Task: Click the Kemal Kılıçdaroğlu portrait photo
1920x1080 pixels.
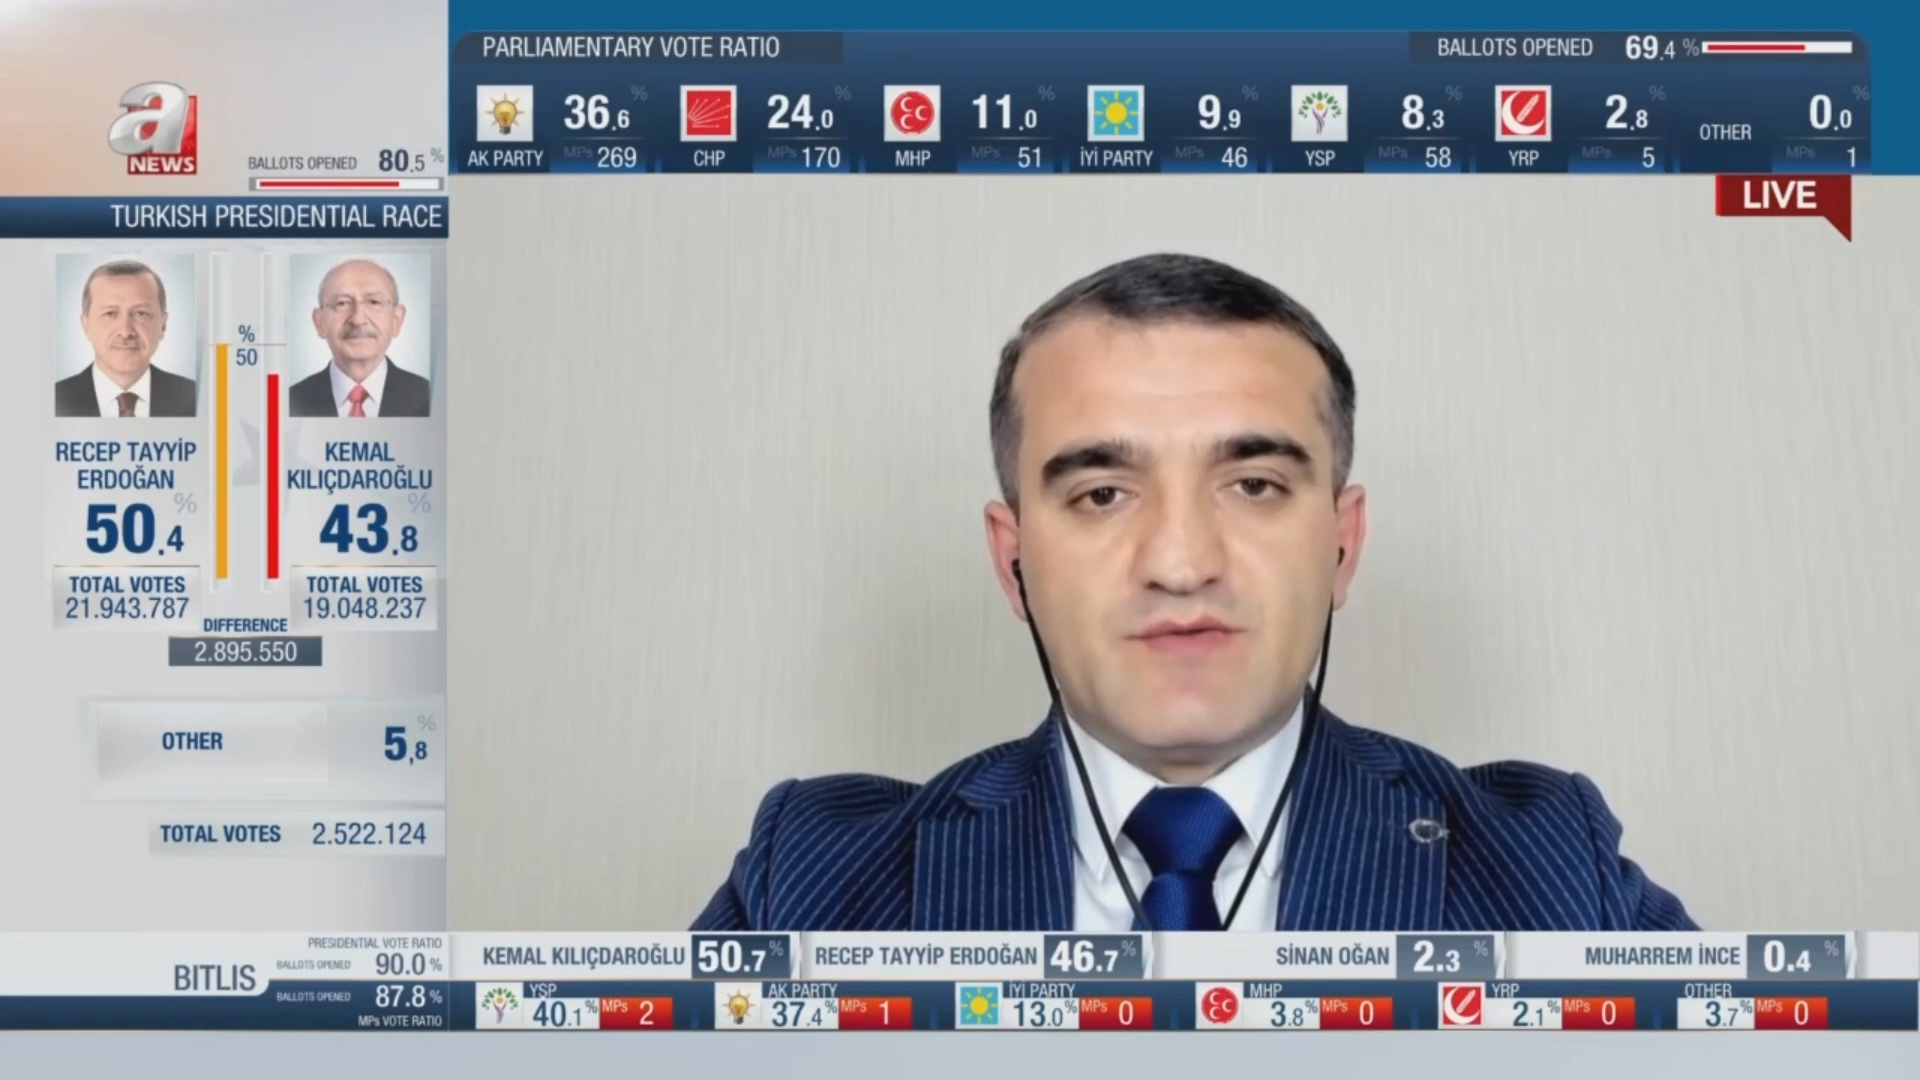Action: pyautogui.click(x=359, y=335)
